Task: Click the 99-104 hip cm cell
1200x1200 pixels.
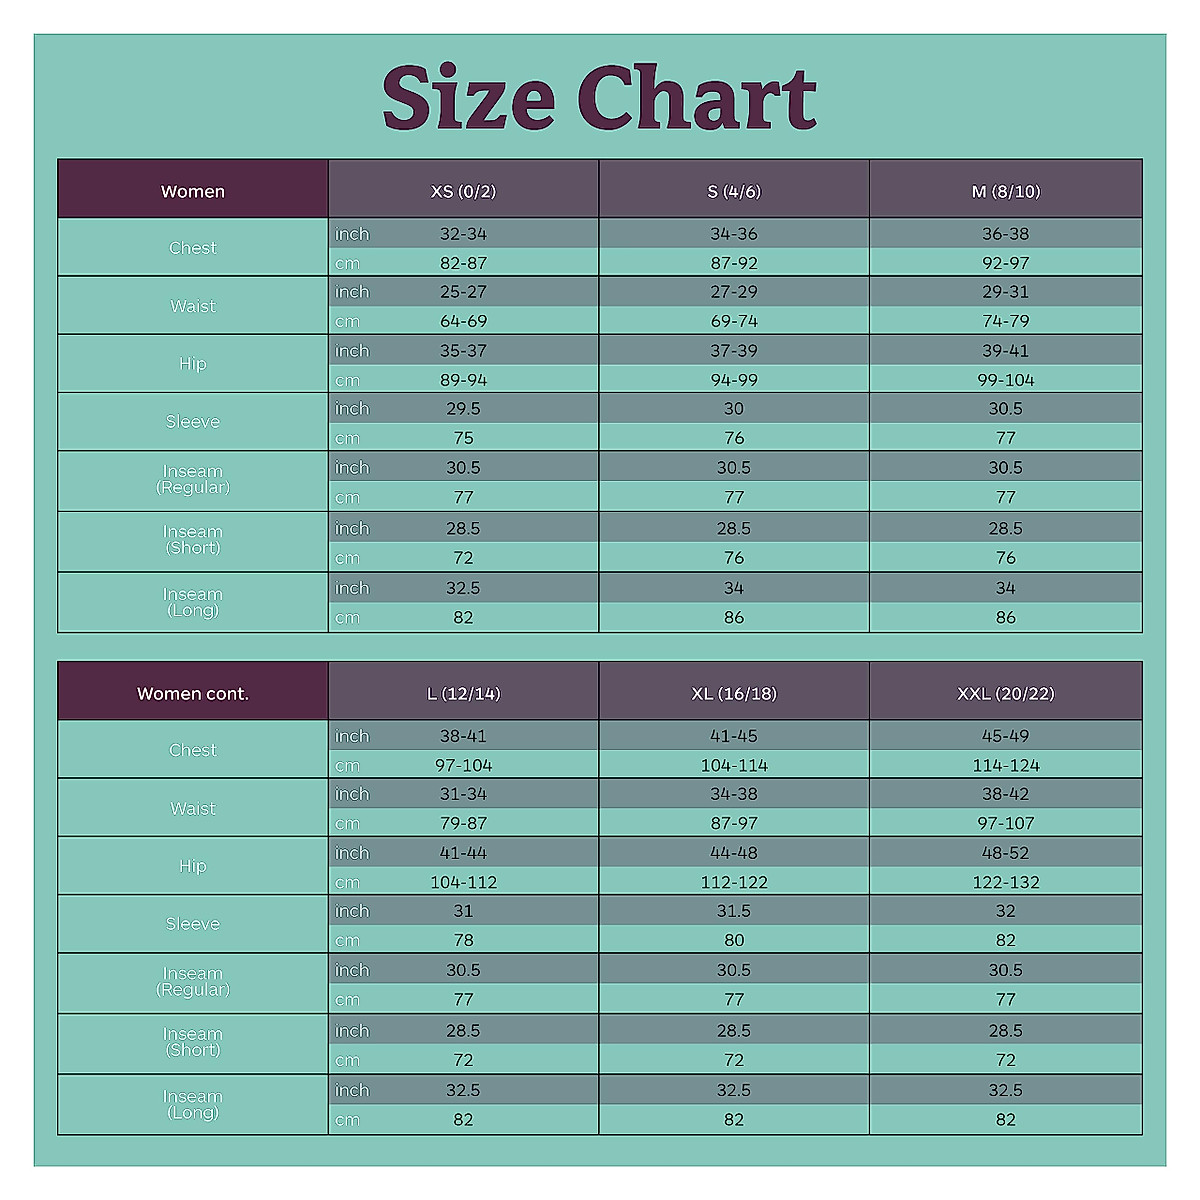Action: 1005,380
